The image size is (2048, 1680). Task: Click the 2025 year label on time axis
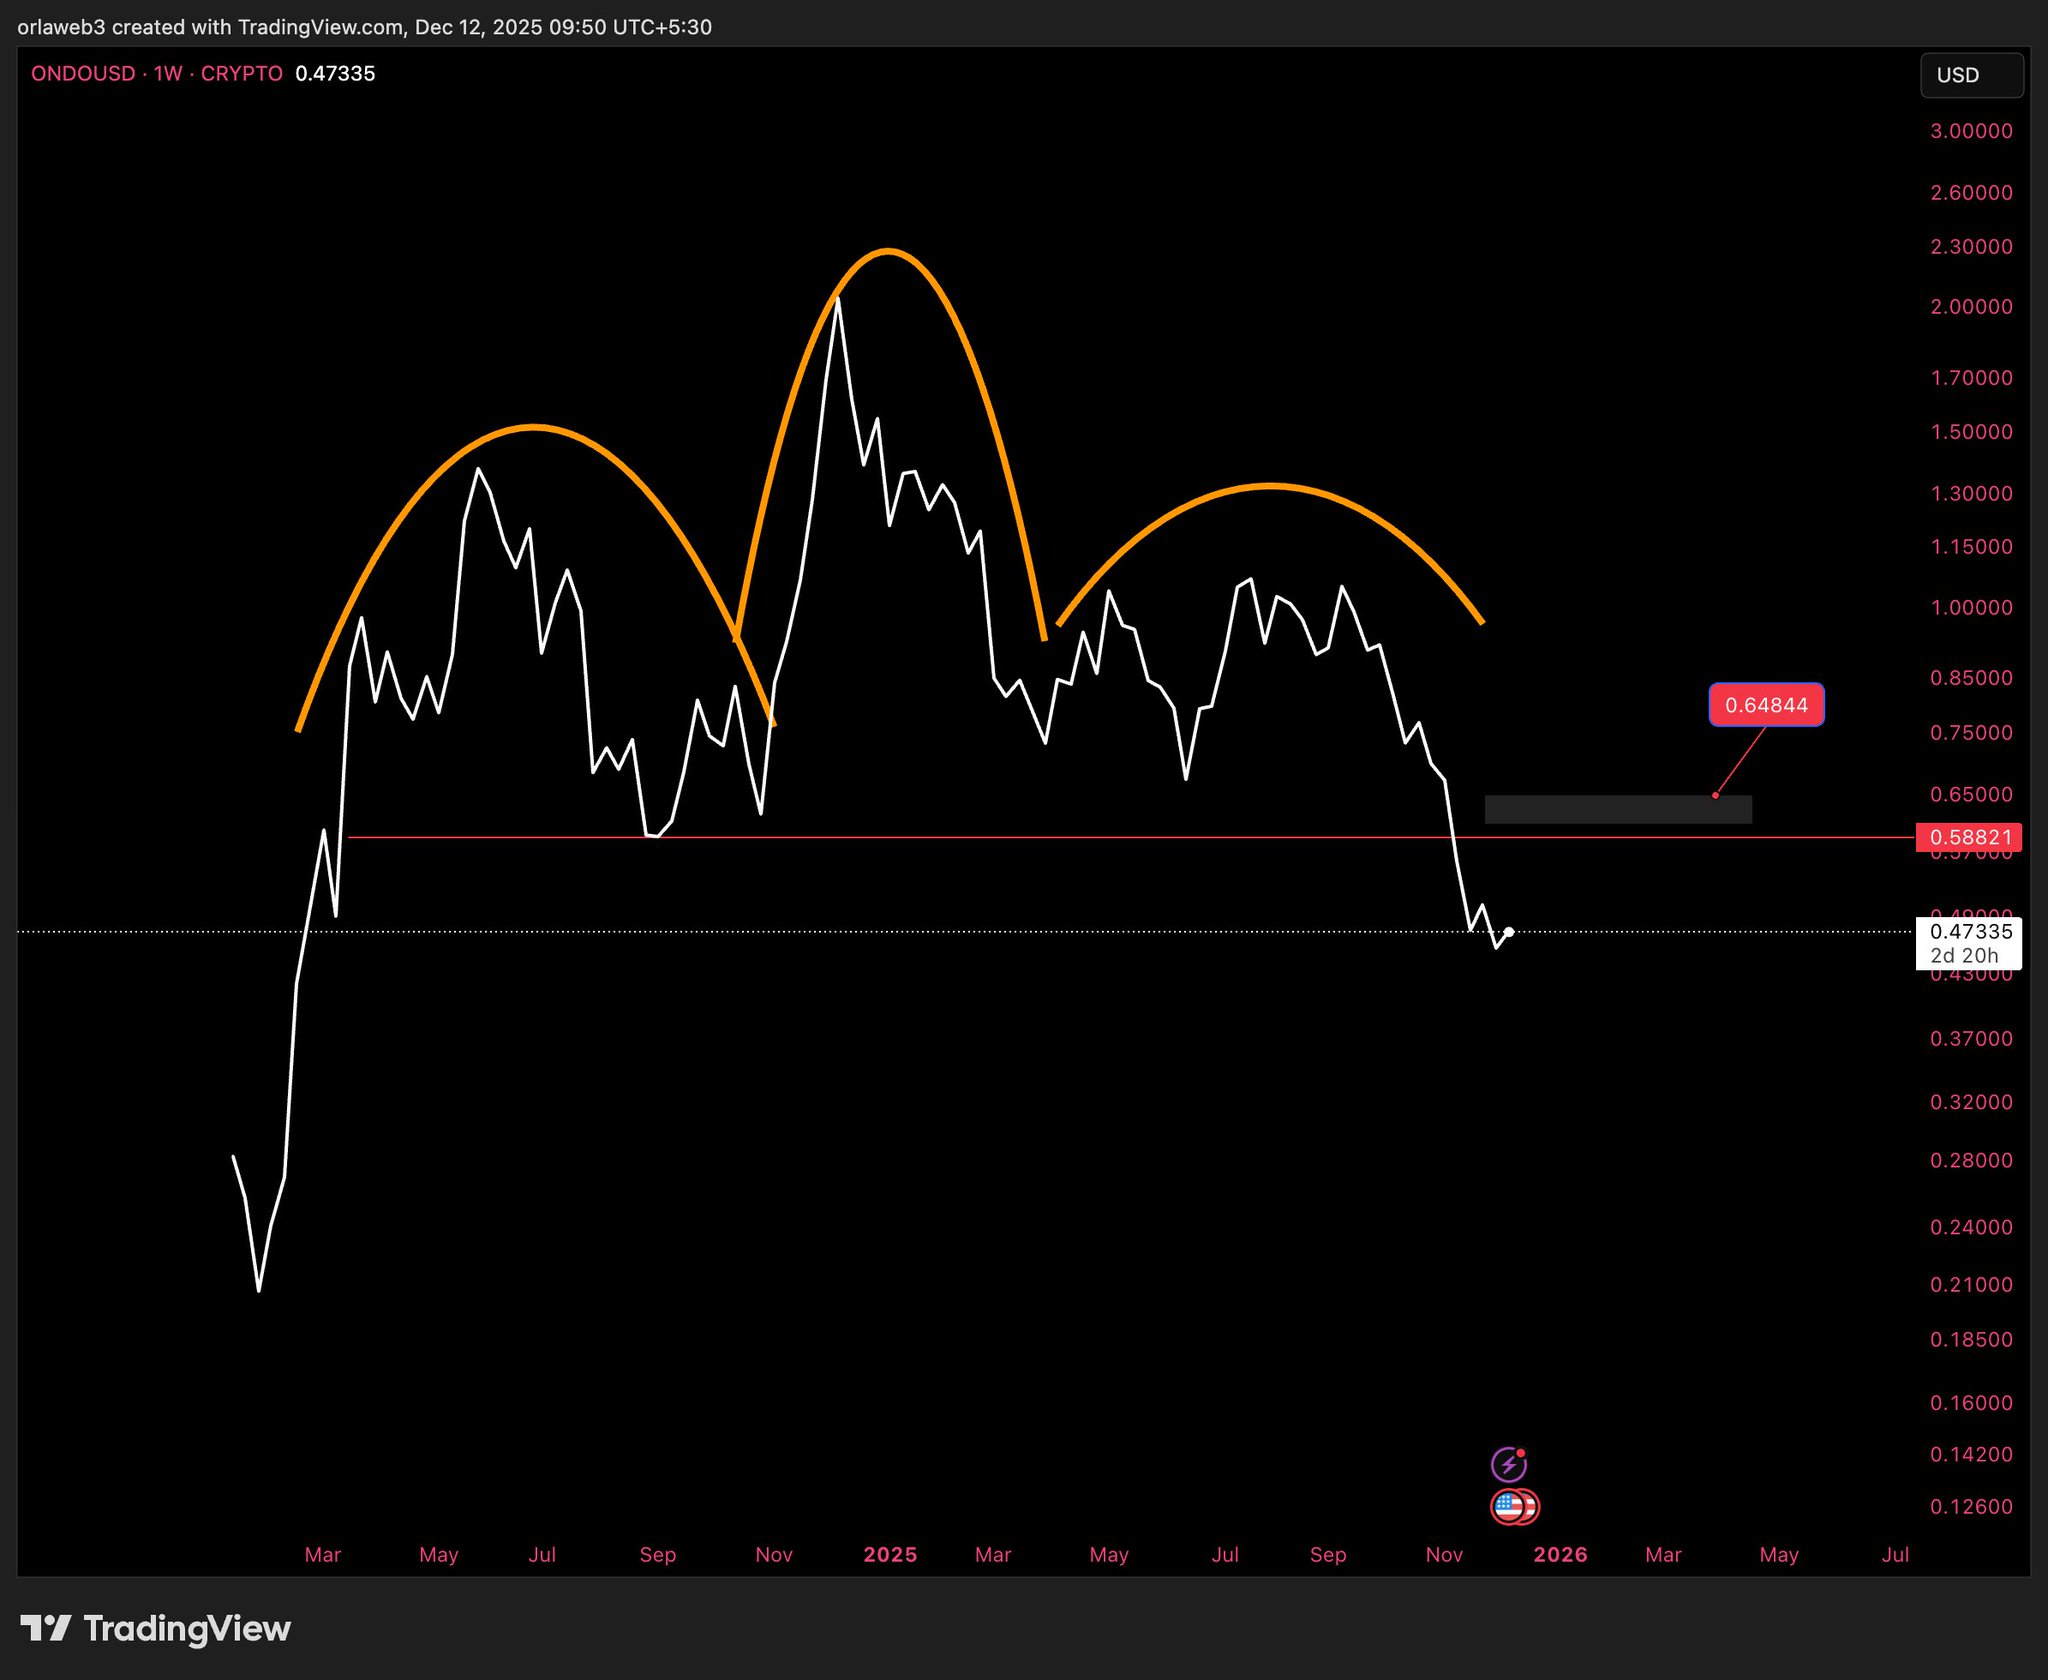(890, 1555)
